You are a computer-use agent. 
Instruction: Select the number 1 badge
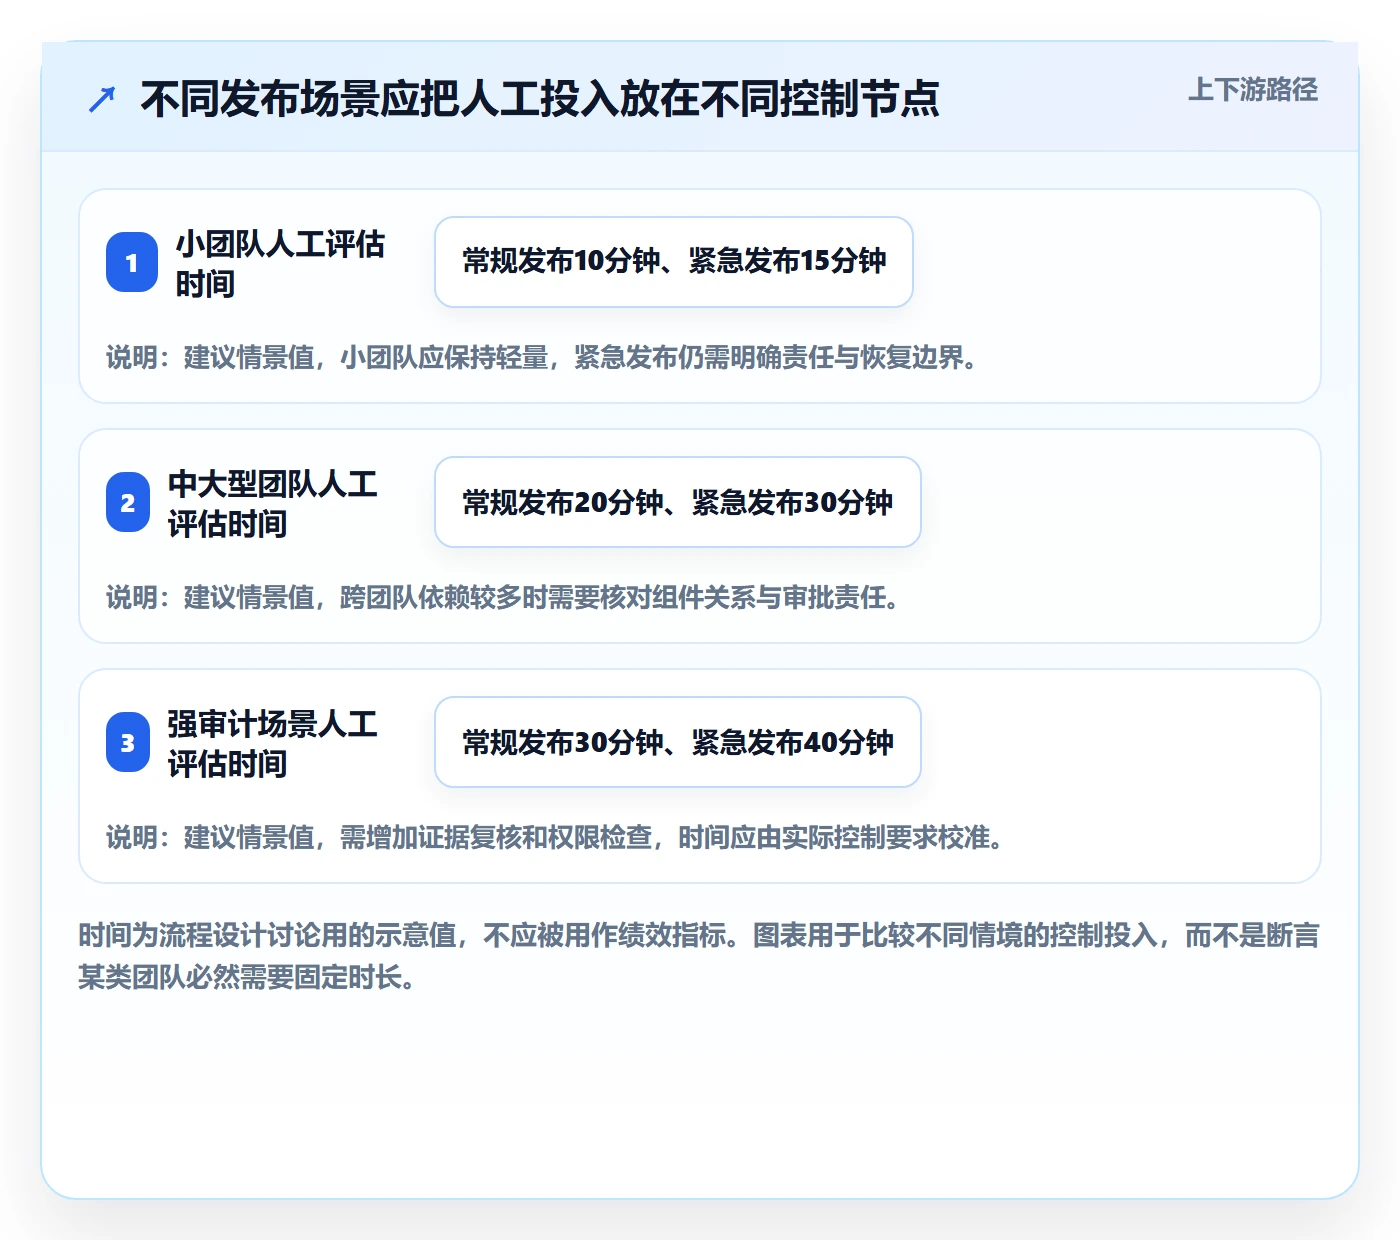(132, 262)
